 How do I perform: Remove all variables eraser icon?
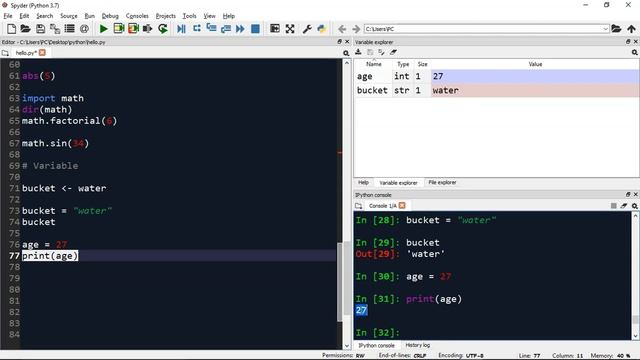[x=393, y=52]
